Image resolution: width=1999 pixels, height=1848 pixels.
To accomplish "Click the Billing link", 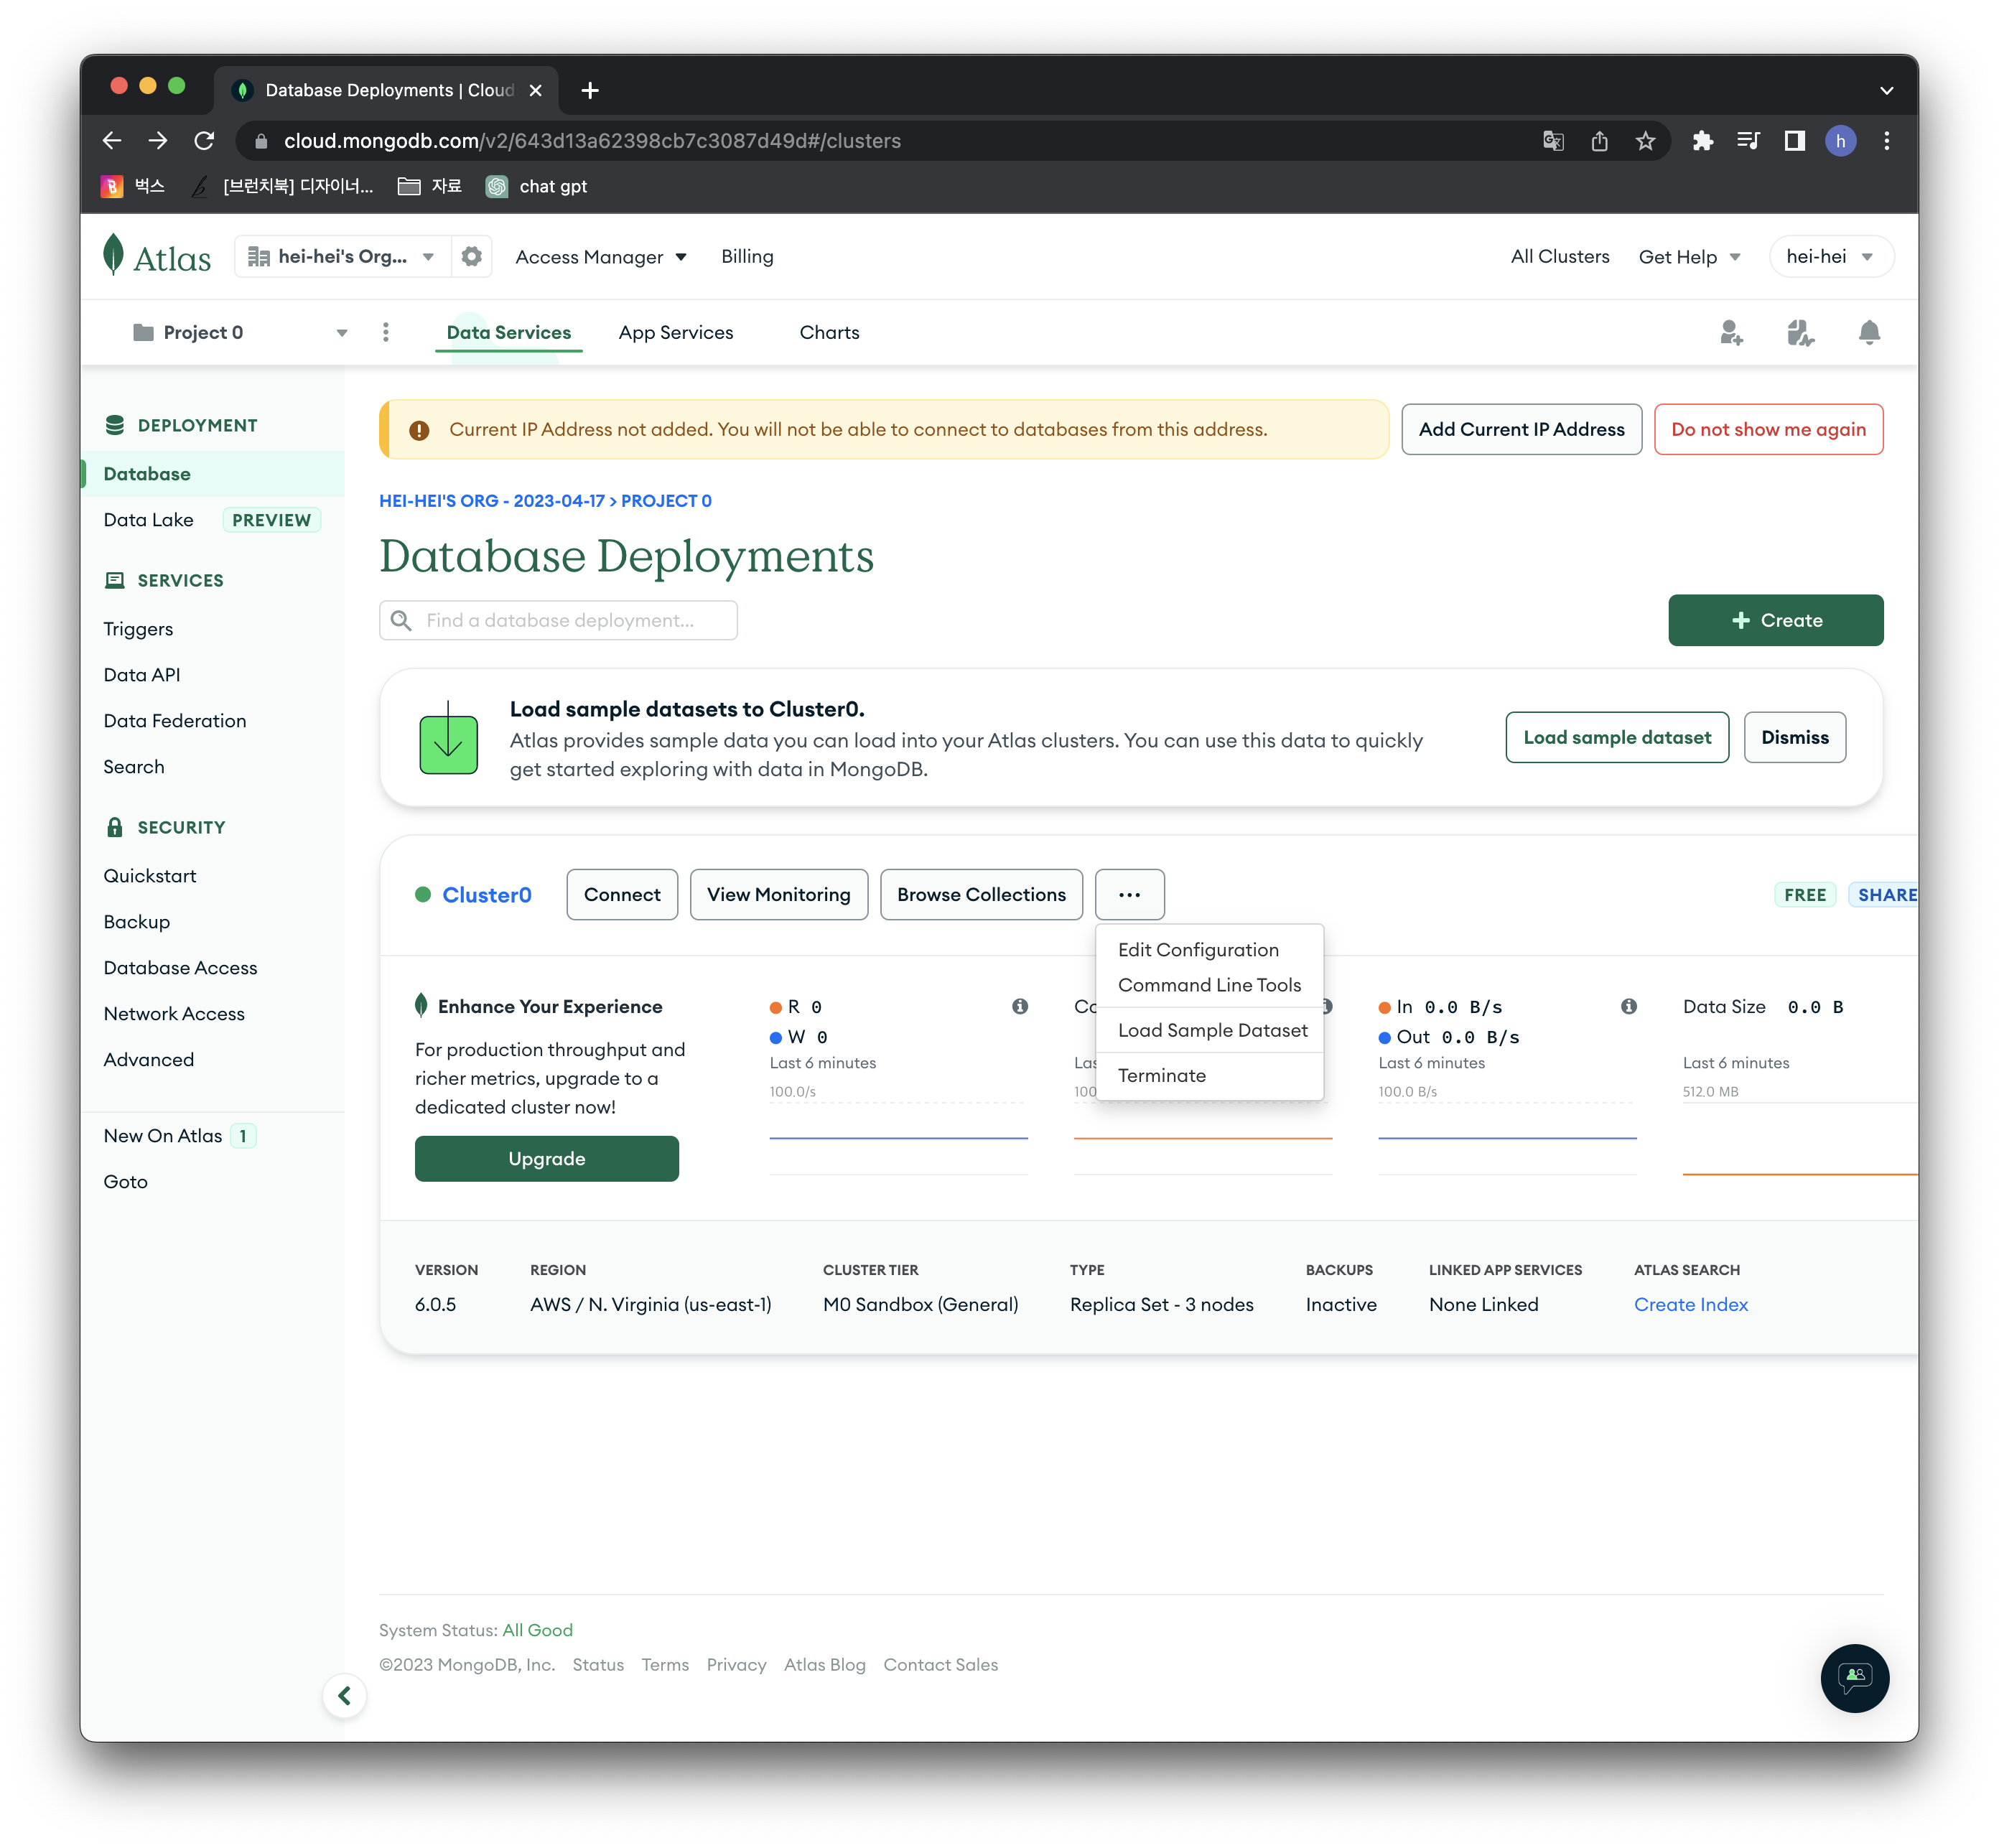I will coord(747,257).
